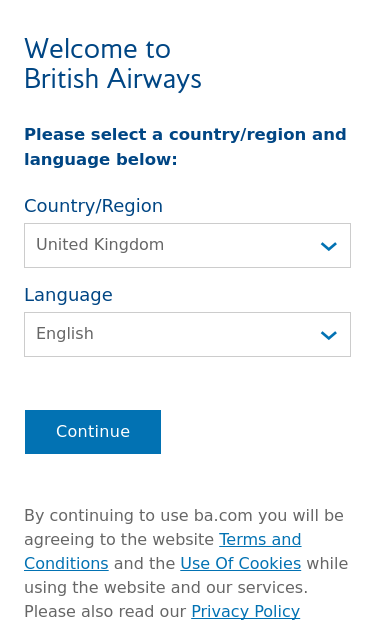Open the Privacy Policy link
This screenshot has width=375, height=627.
(x=245, y=611)
